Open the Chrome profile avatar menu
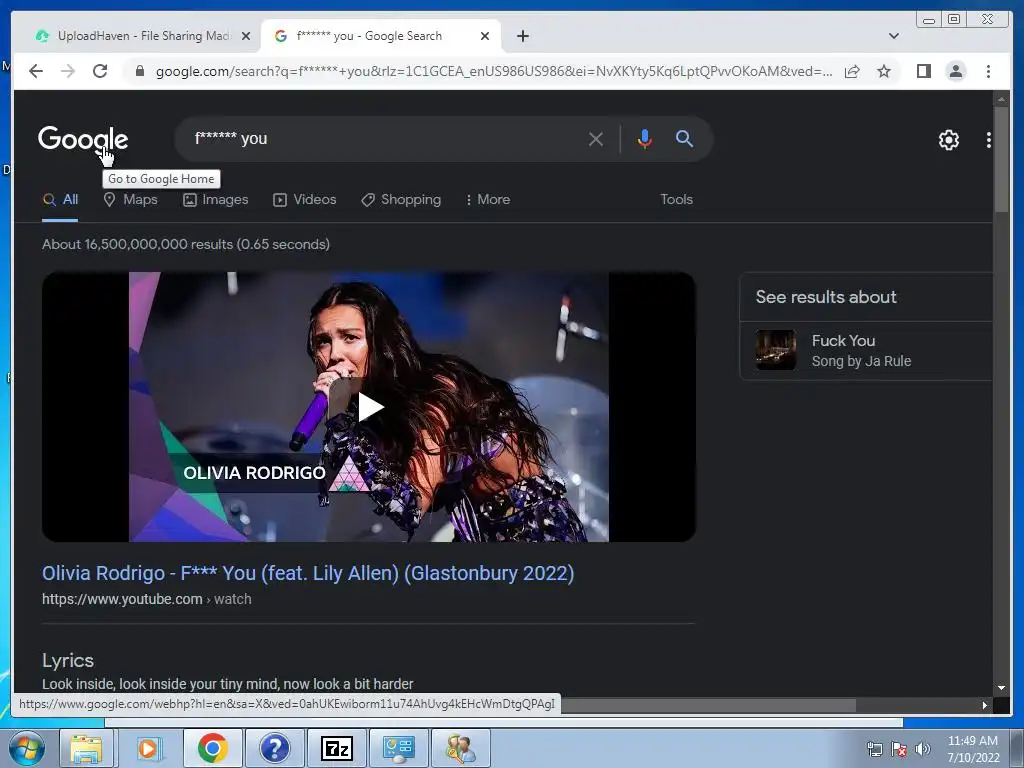Viewport: 1024px width, 768px height. click(955, 71)
